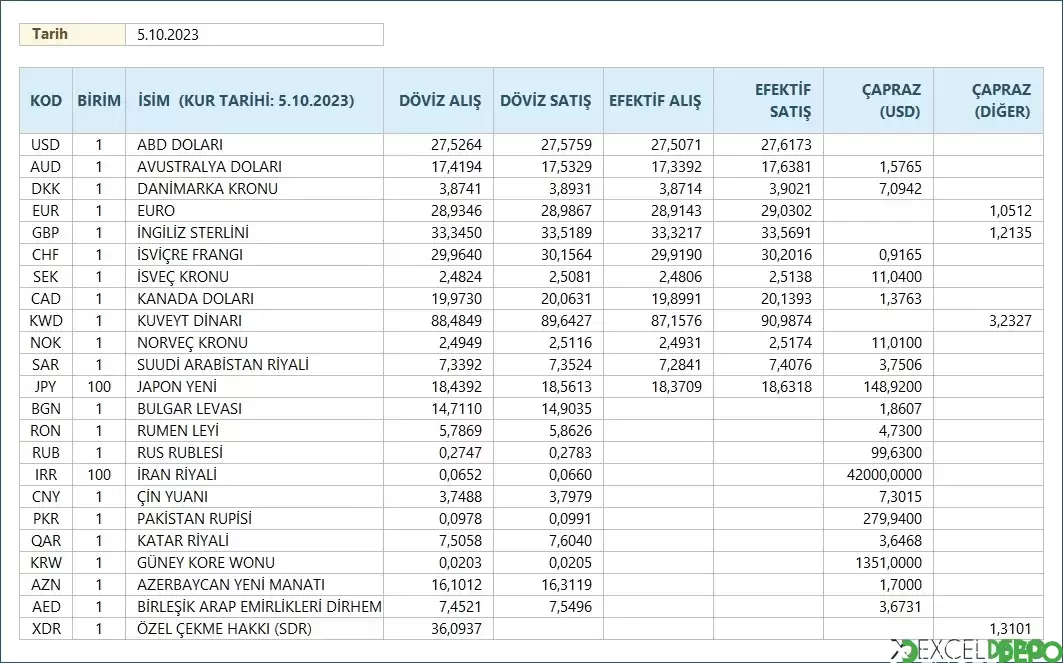Select the KOD column header
Screen dimensions: 1063x663
point(46,100)
